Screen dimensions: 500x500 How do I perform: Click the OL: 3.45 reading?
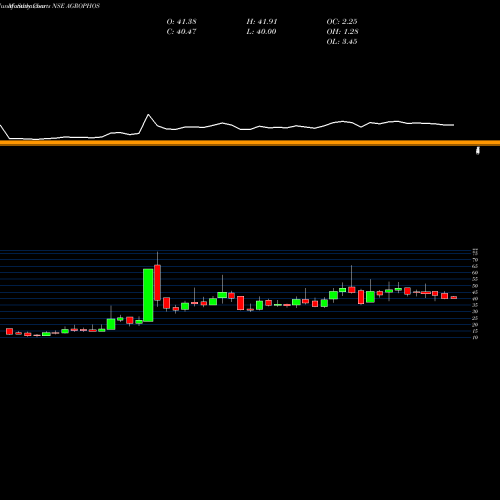pos(342,42)
